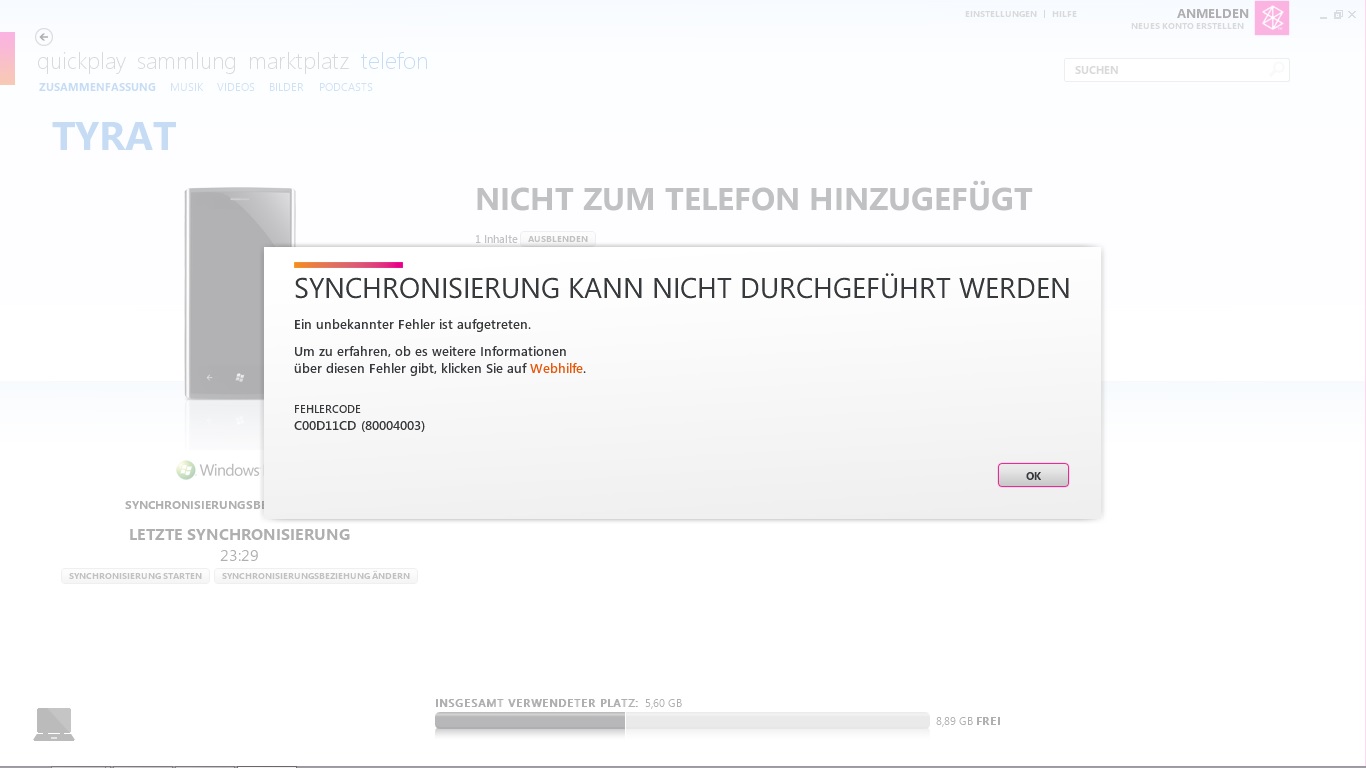1366x768 pixels.
Task: Click the 8,89 GB frei label
Action: (968, 721)
